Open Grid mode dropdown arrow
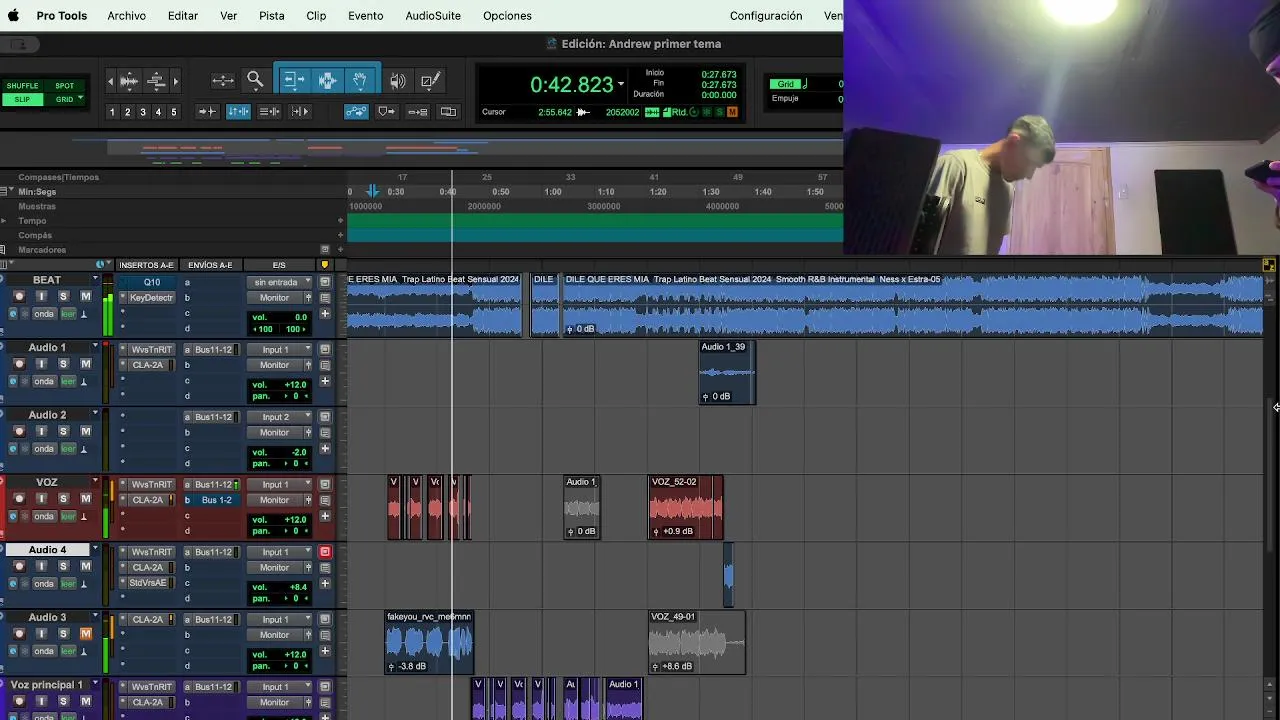 click(80, 99)
